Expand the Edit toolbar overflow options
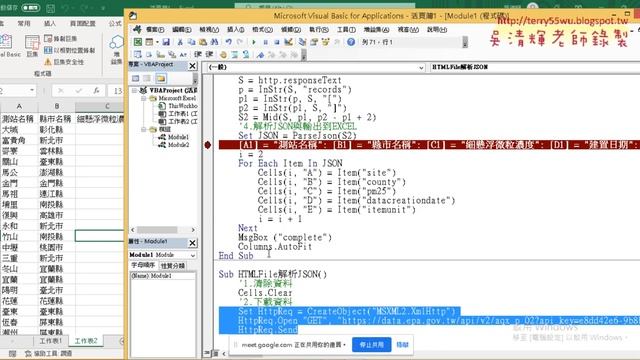 click(x=304, y=55)
